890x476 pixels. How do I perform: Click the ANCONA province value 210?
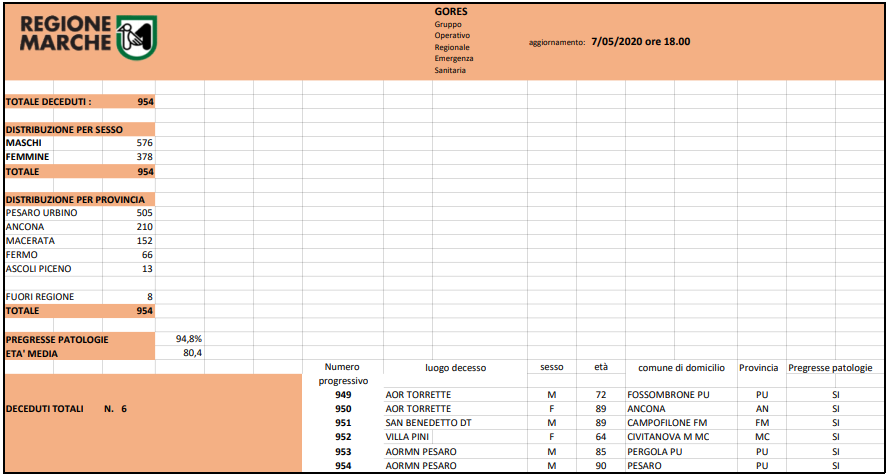click(145, 227)
